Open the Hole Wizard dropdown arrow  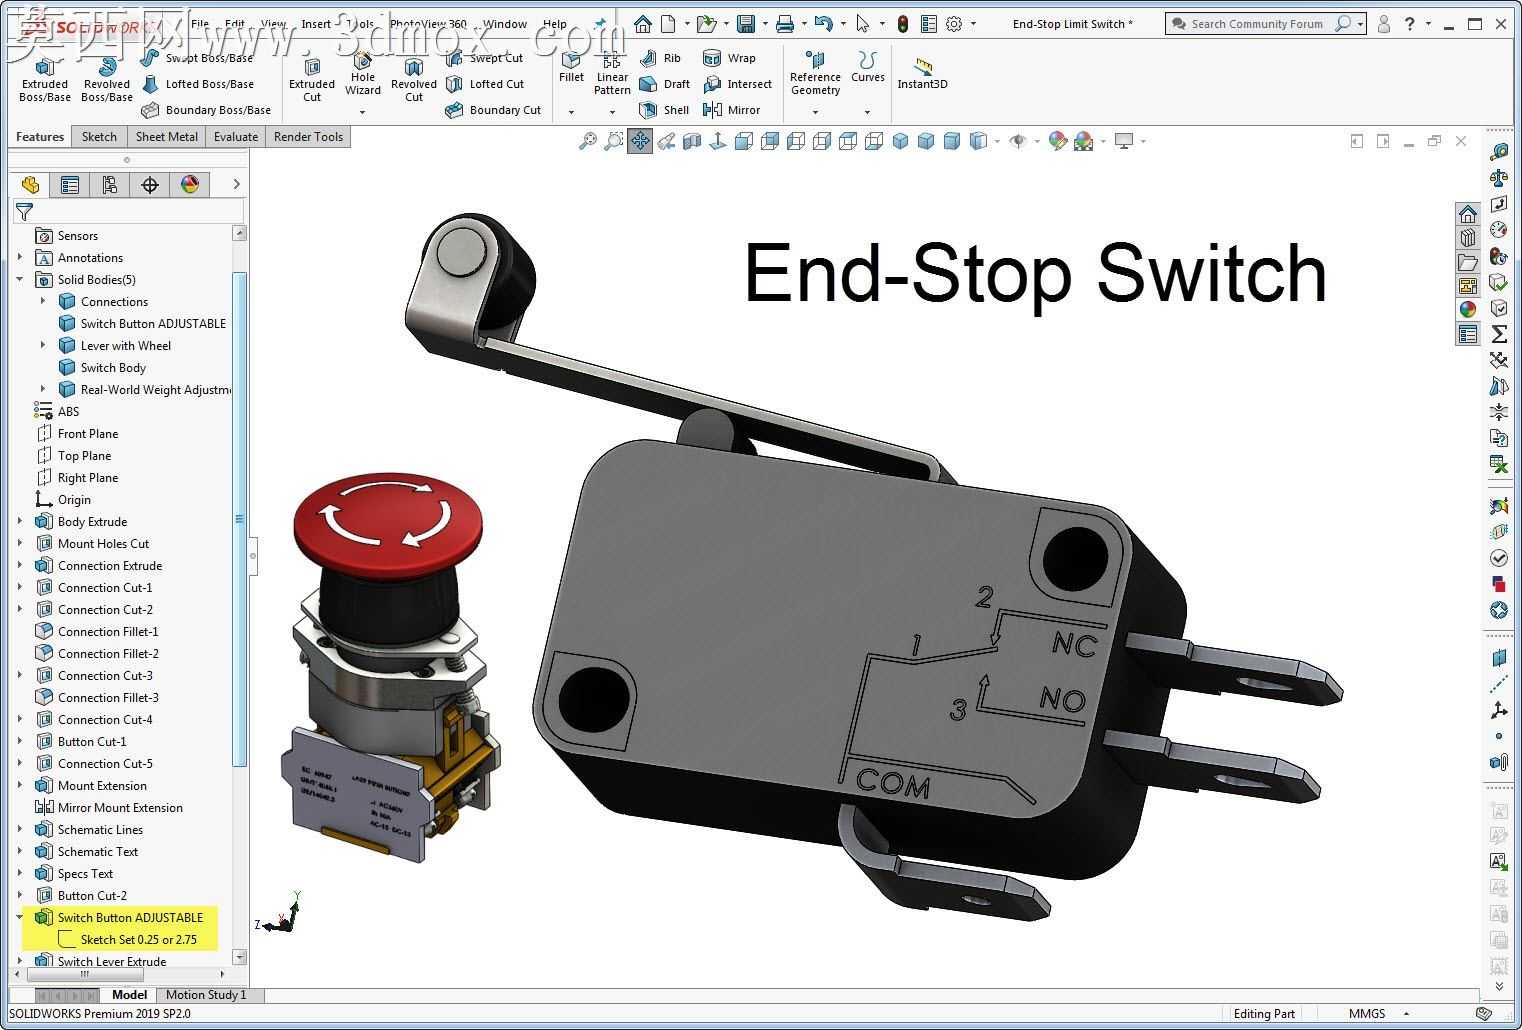pyautogui.click(x=363, y=112)
